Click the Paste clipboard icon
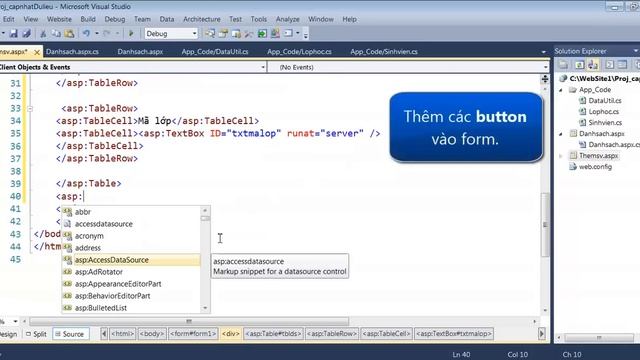Screen dimensions: 640x360 69,33
